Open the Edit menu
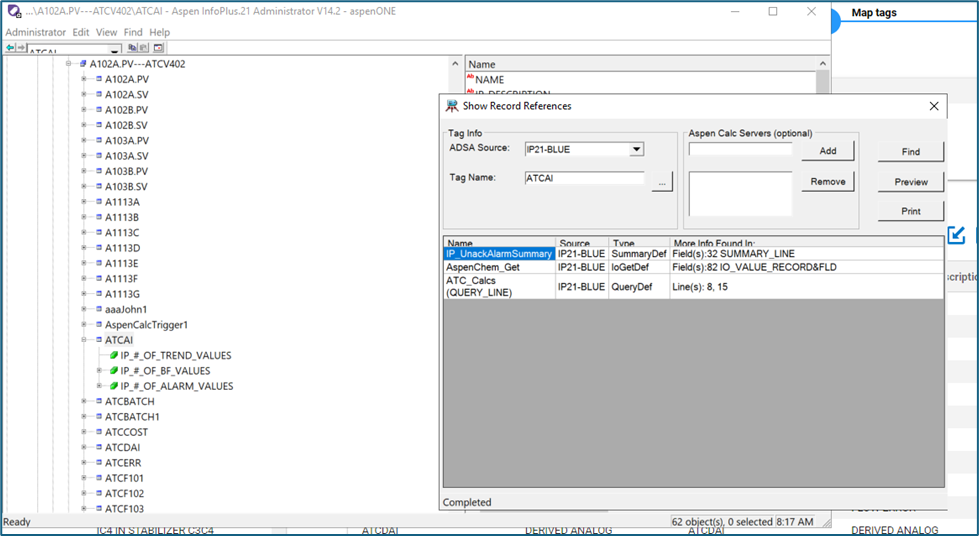 tap(81, 32)
